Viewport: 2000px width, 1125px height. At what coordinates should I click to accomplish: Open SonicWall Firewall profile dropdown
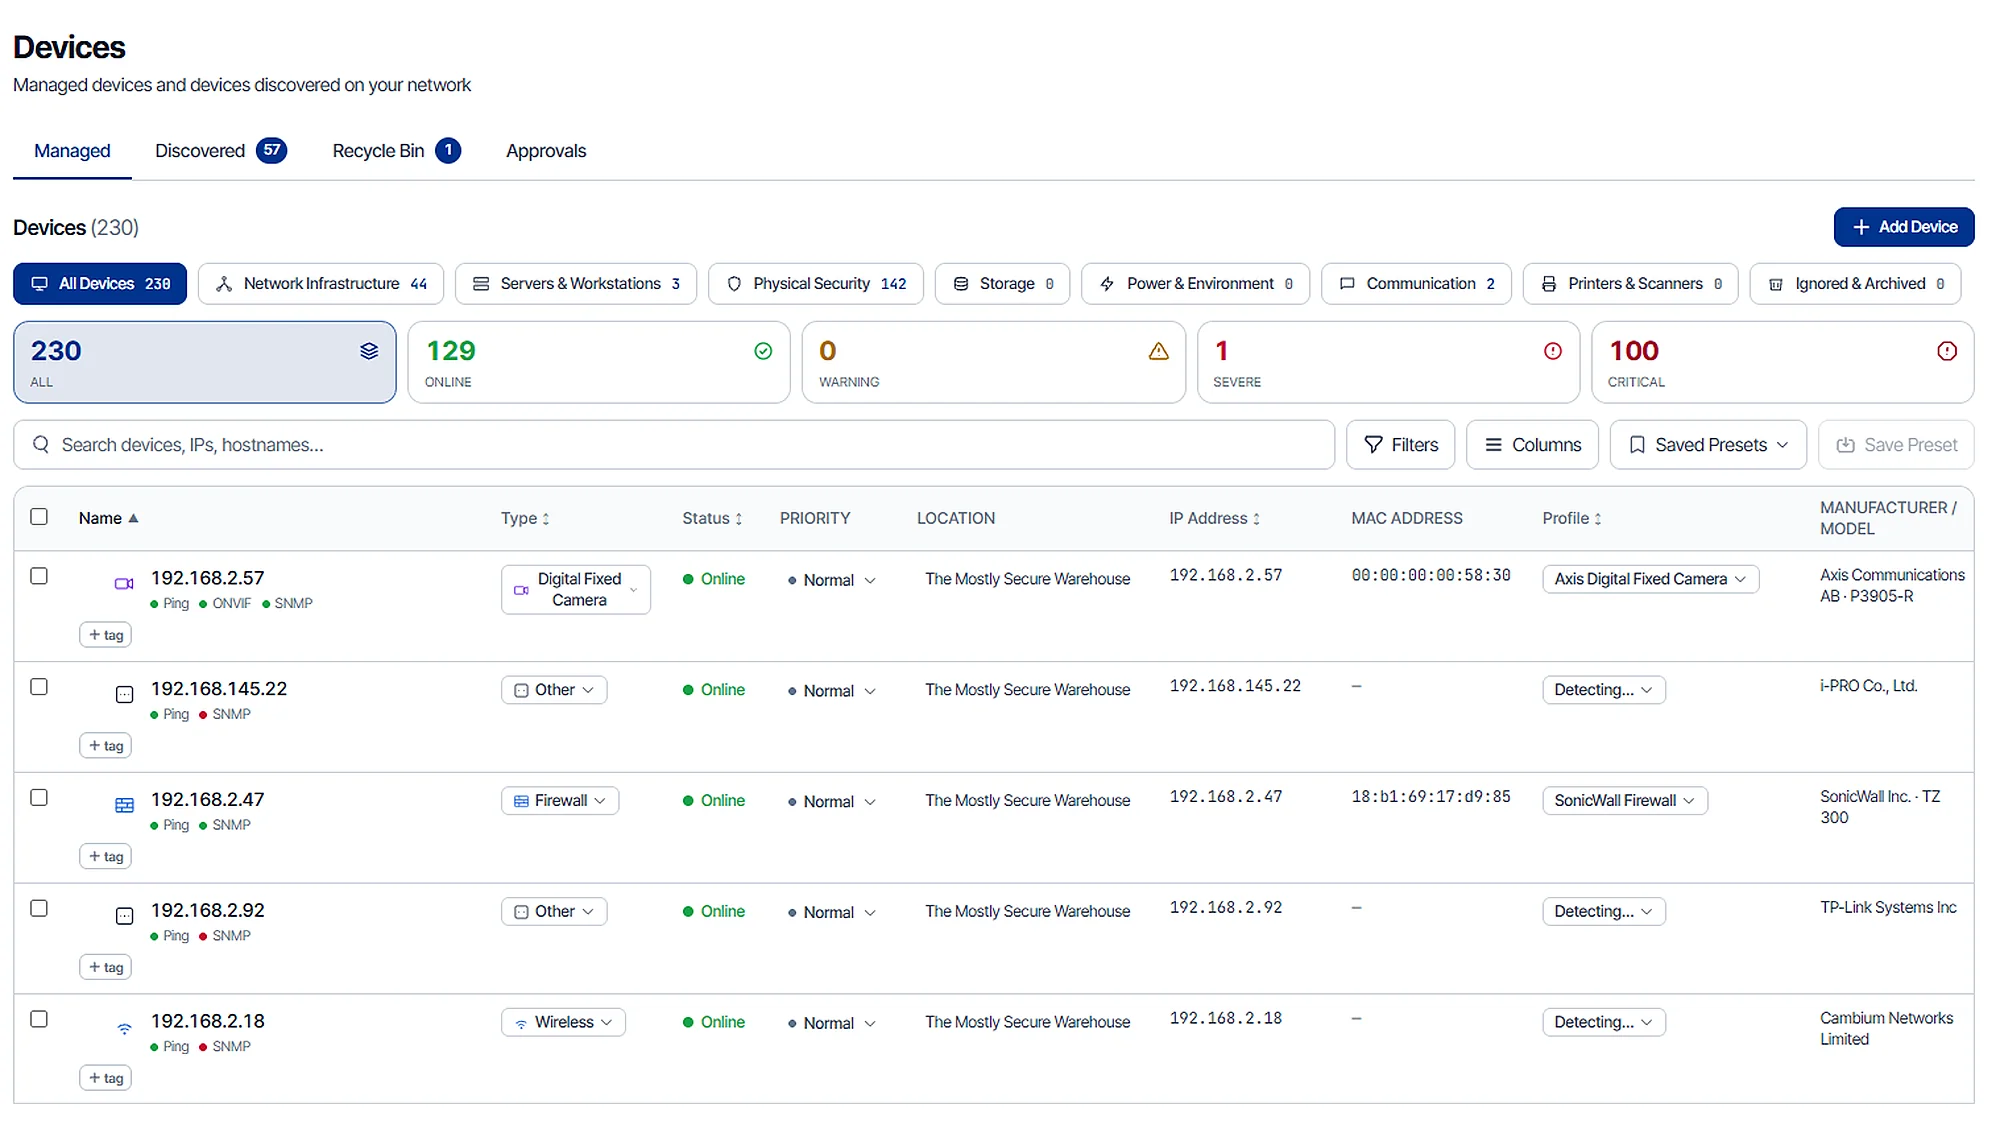click(1624, 800)
